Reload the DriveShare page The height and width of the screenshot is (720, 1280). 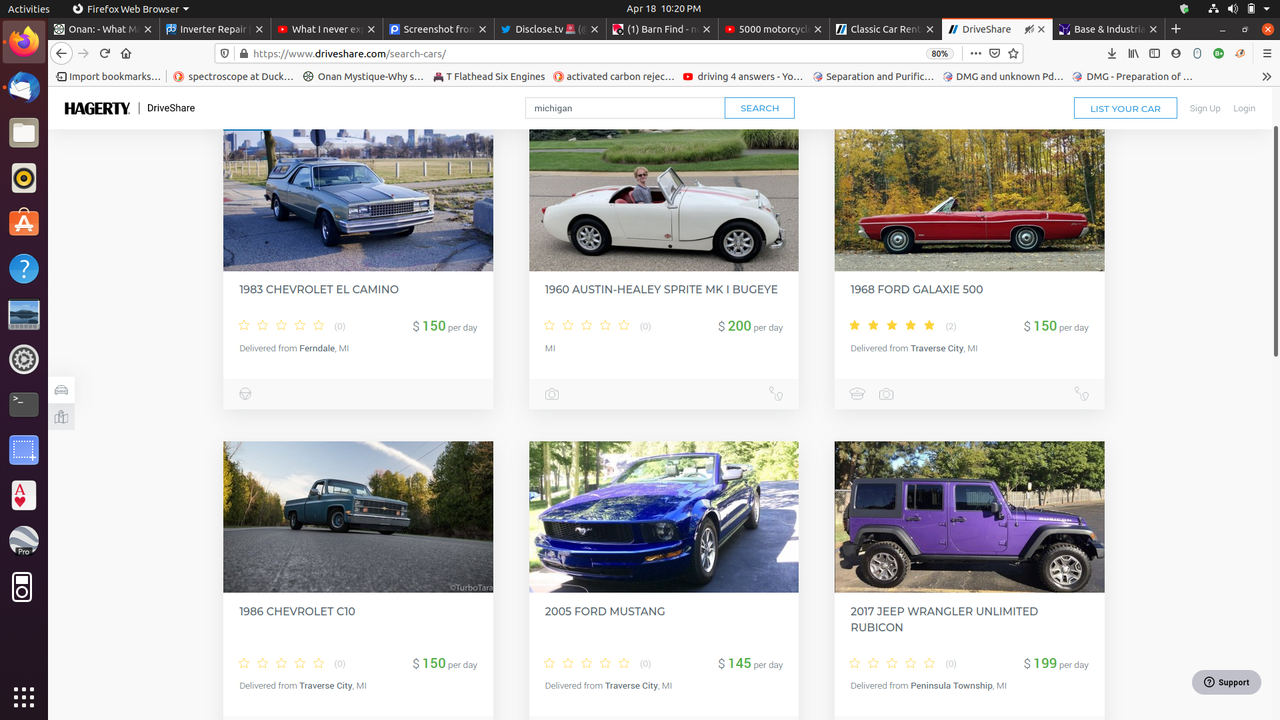(105, 53)
